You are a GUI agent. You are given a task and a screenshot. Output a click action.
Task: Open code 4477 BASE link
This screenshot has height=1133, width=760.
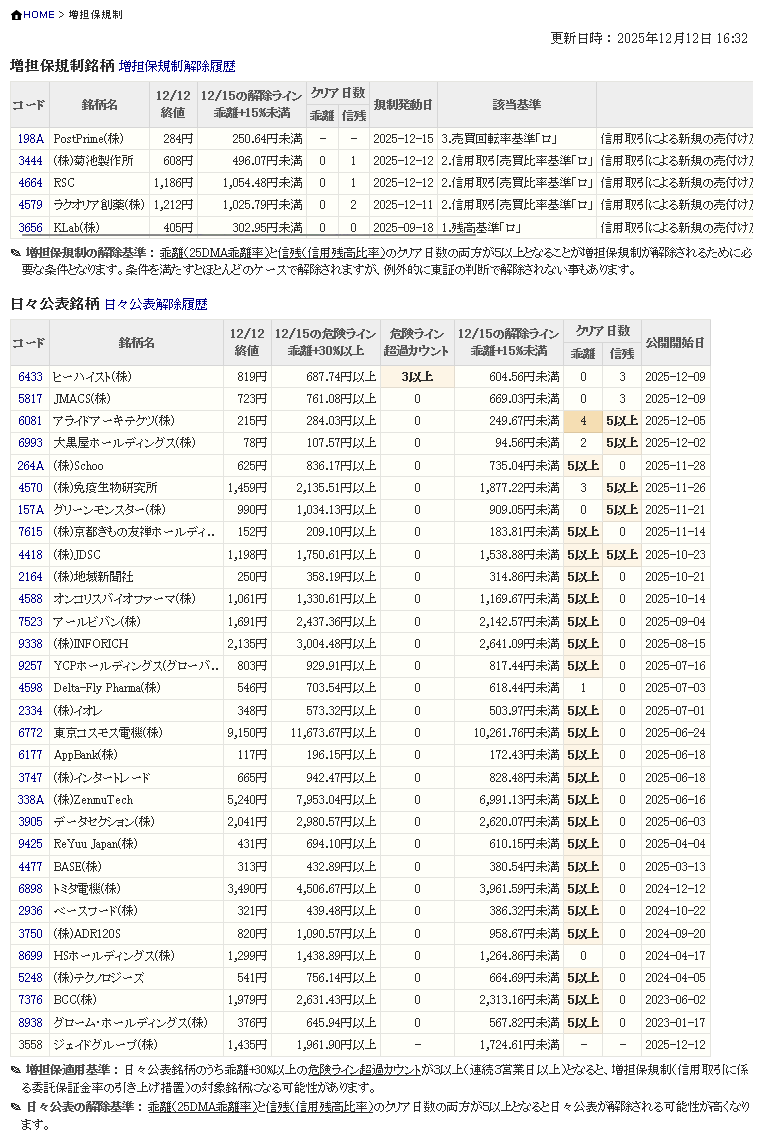[x=30, y=866]
